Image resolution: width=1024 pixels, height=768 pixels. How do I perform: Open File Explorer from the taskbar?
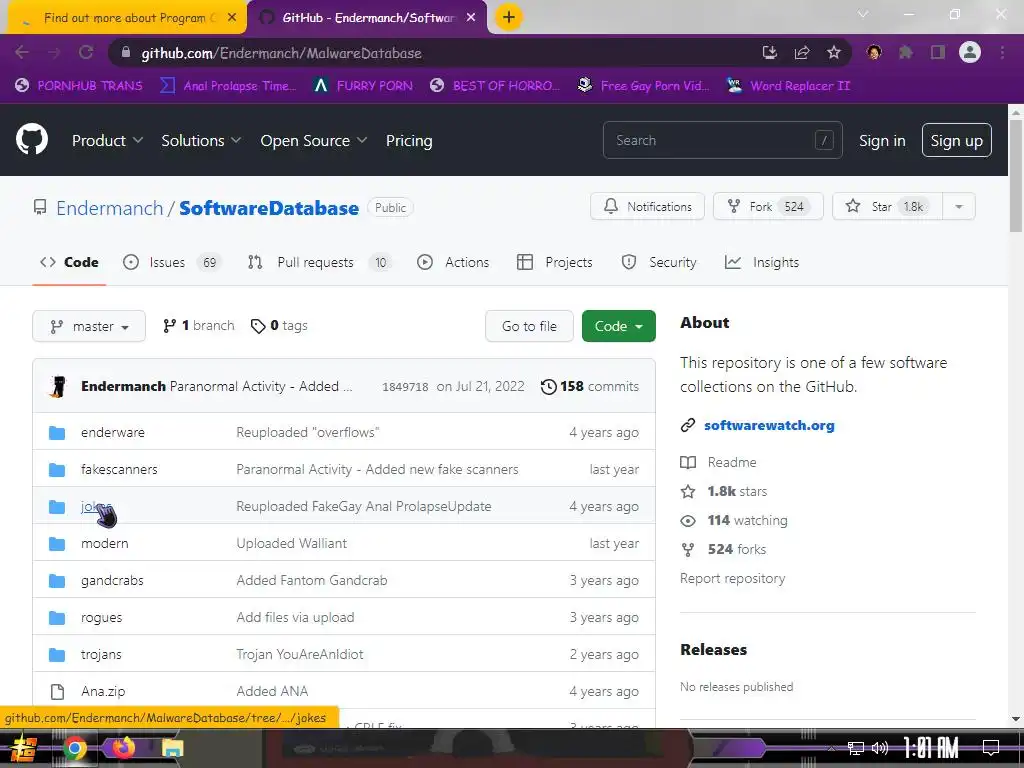point(172,748)
